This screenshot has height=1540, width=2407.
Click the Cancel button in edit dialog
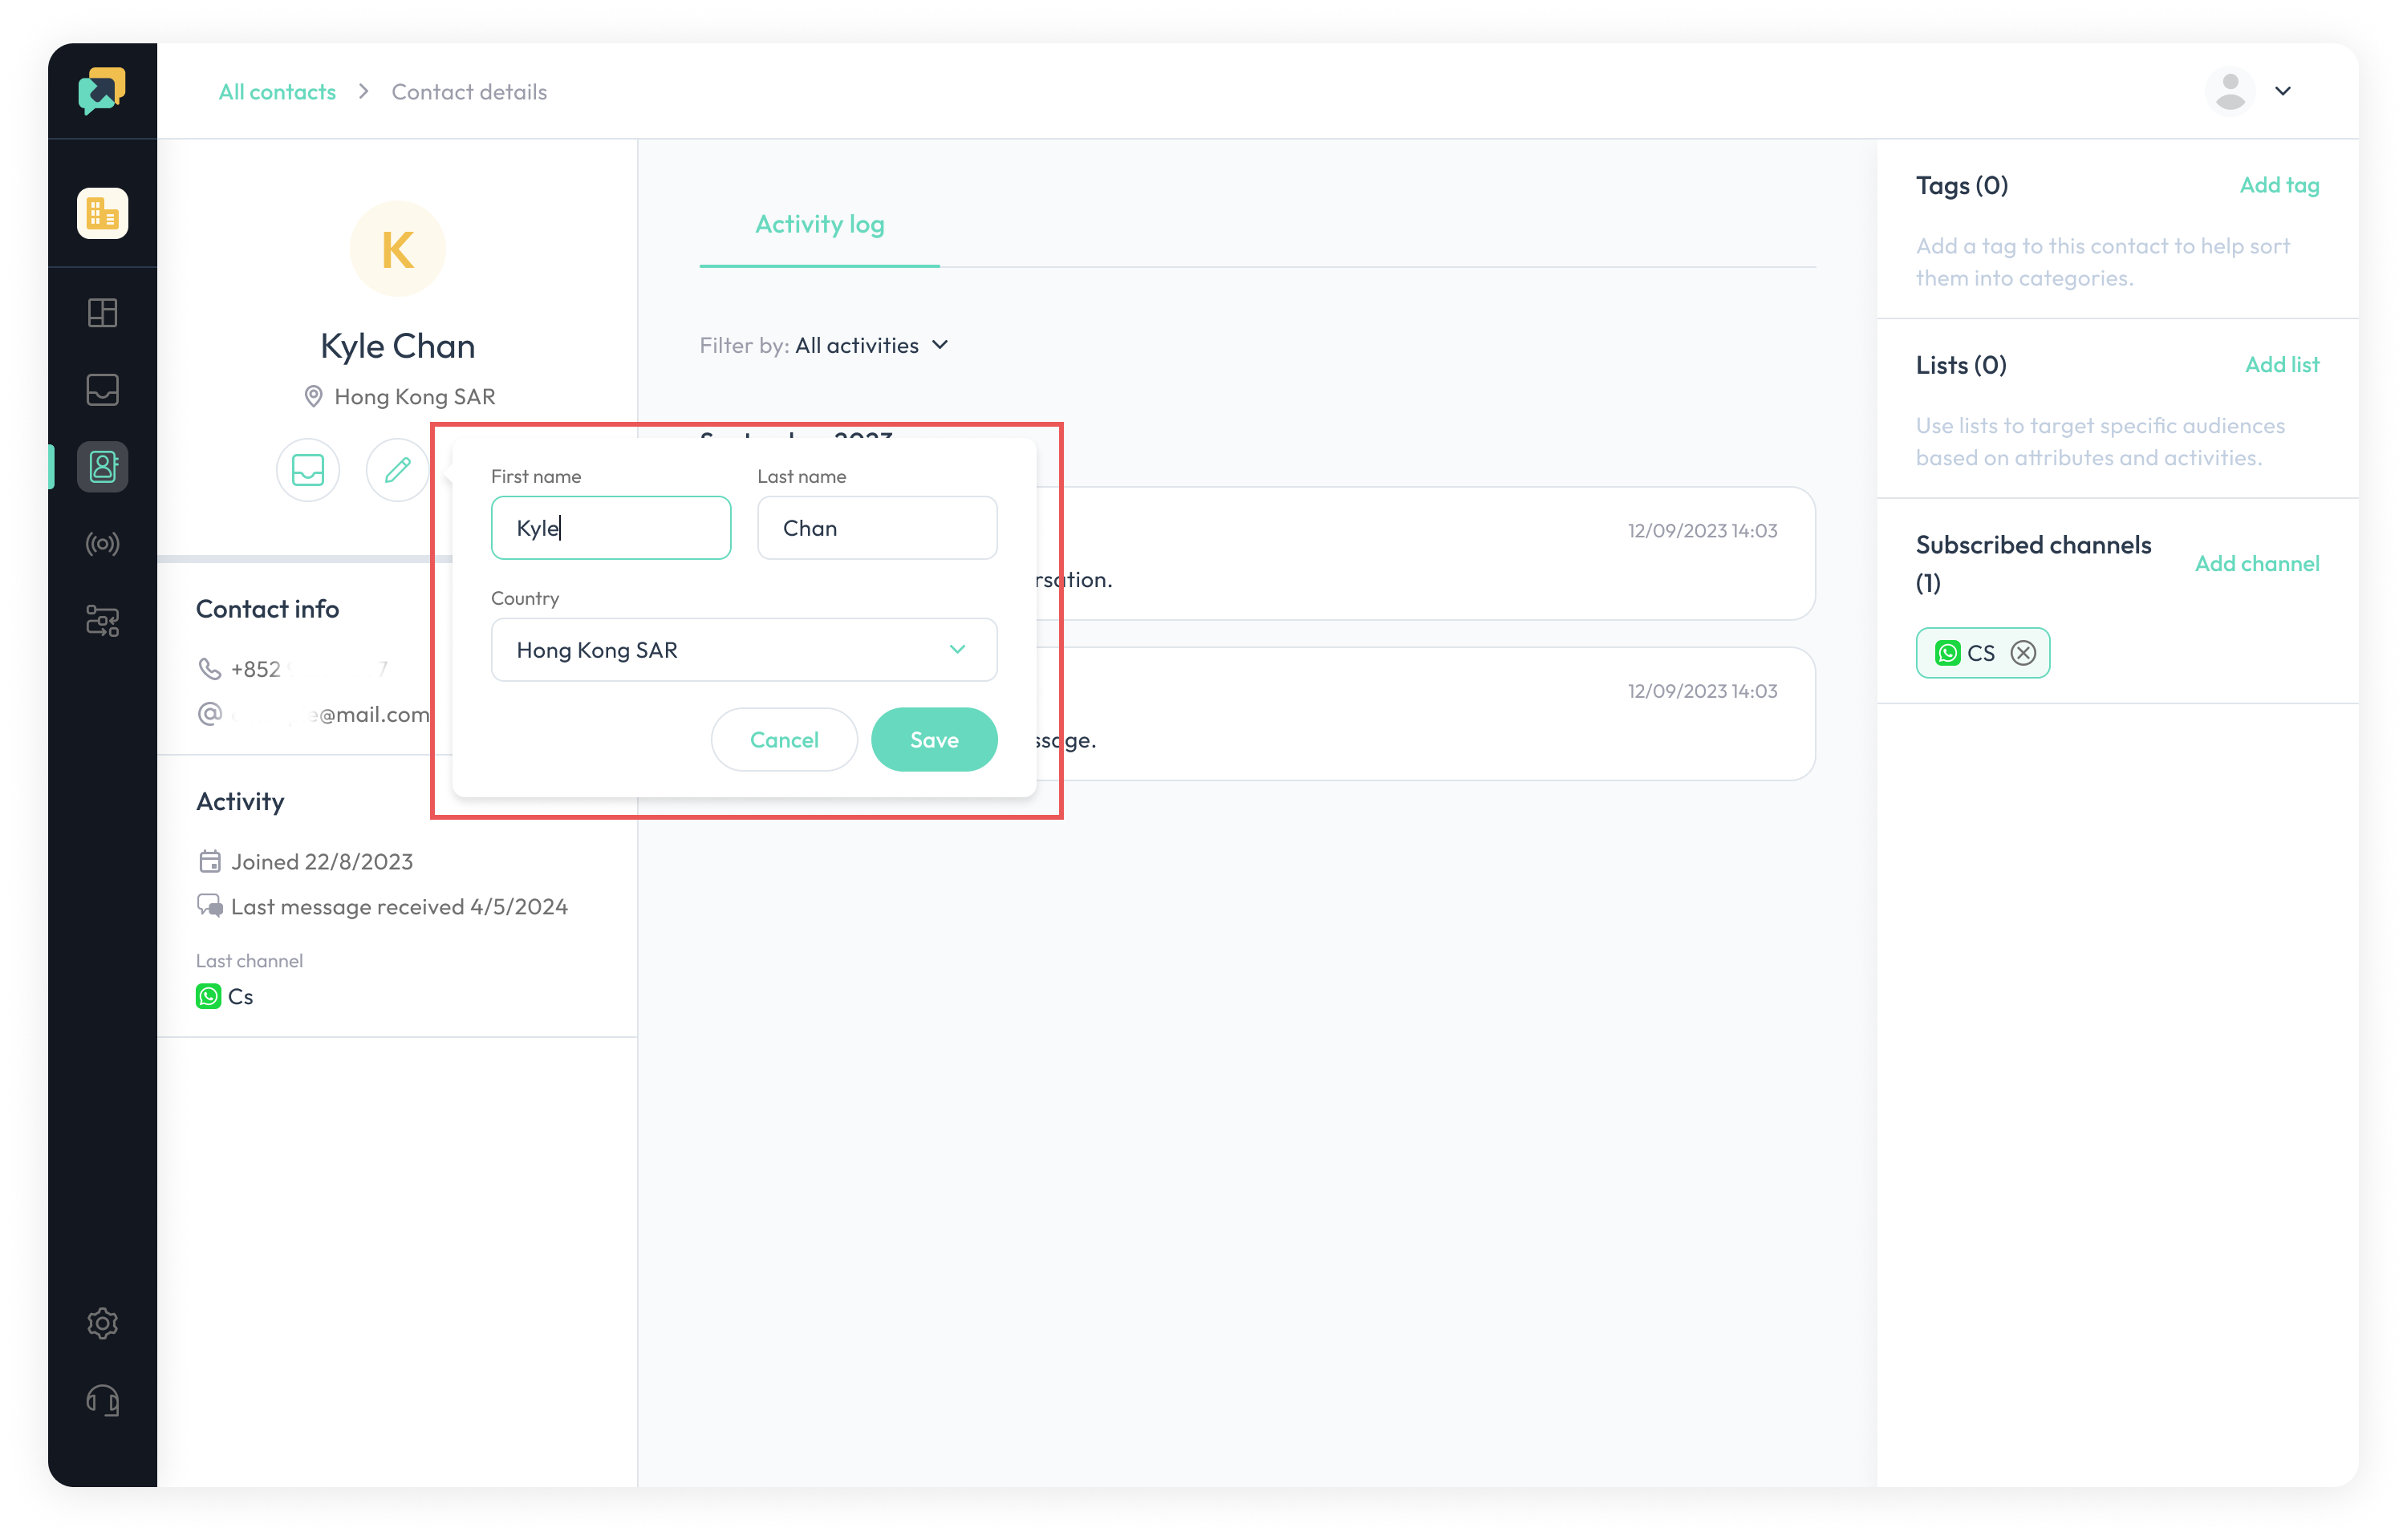(782, 739)
